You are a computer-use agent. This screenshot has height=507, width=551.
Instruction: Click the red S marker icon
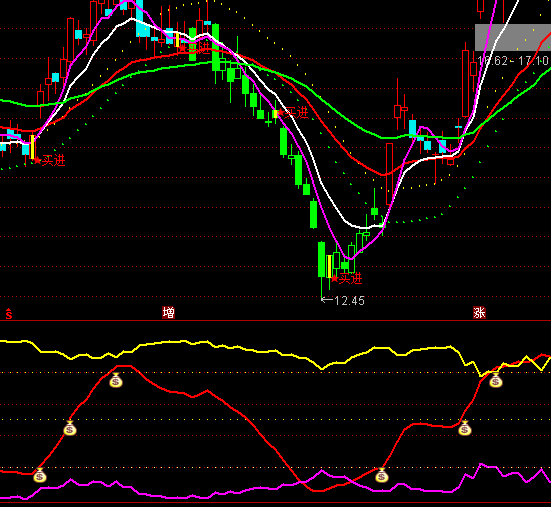[x=9, y=313]
